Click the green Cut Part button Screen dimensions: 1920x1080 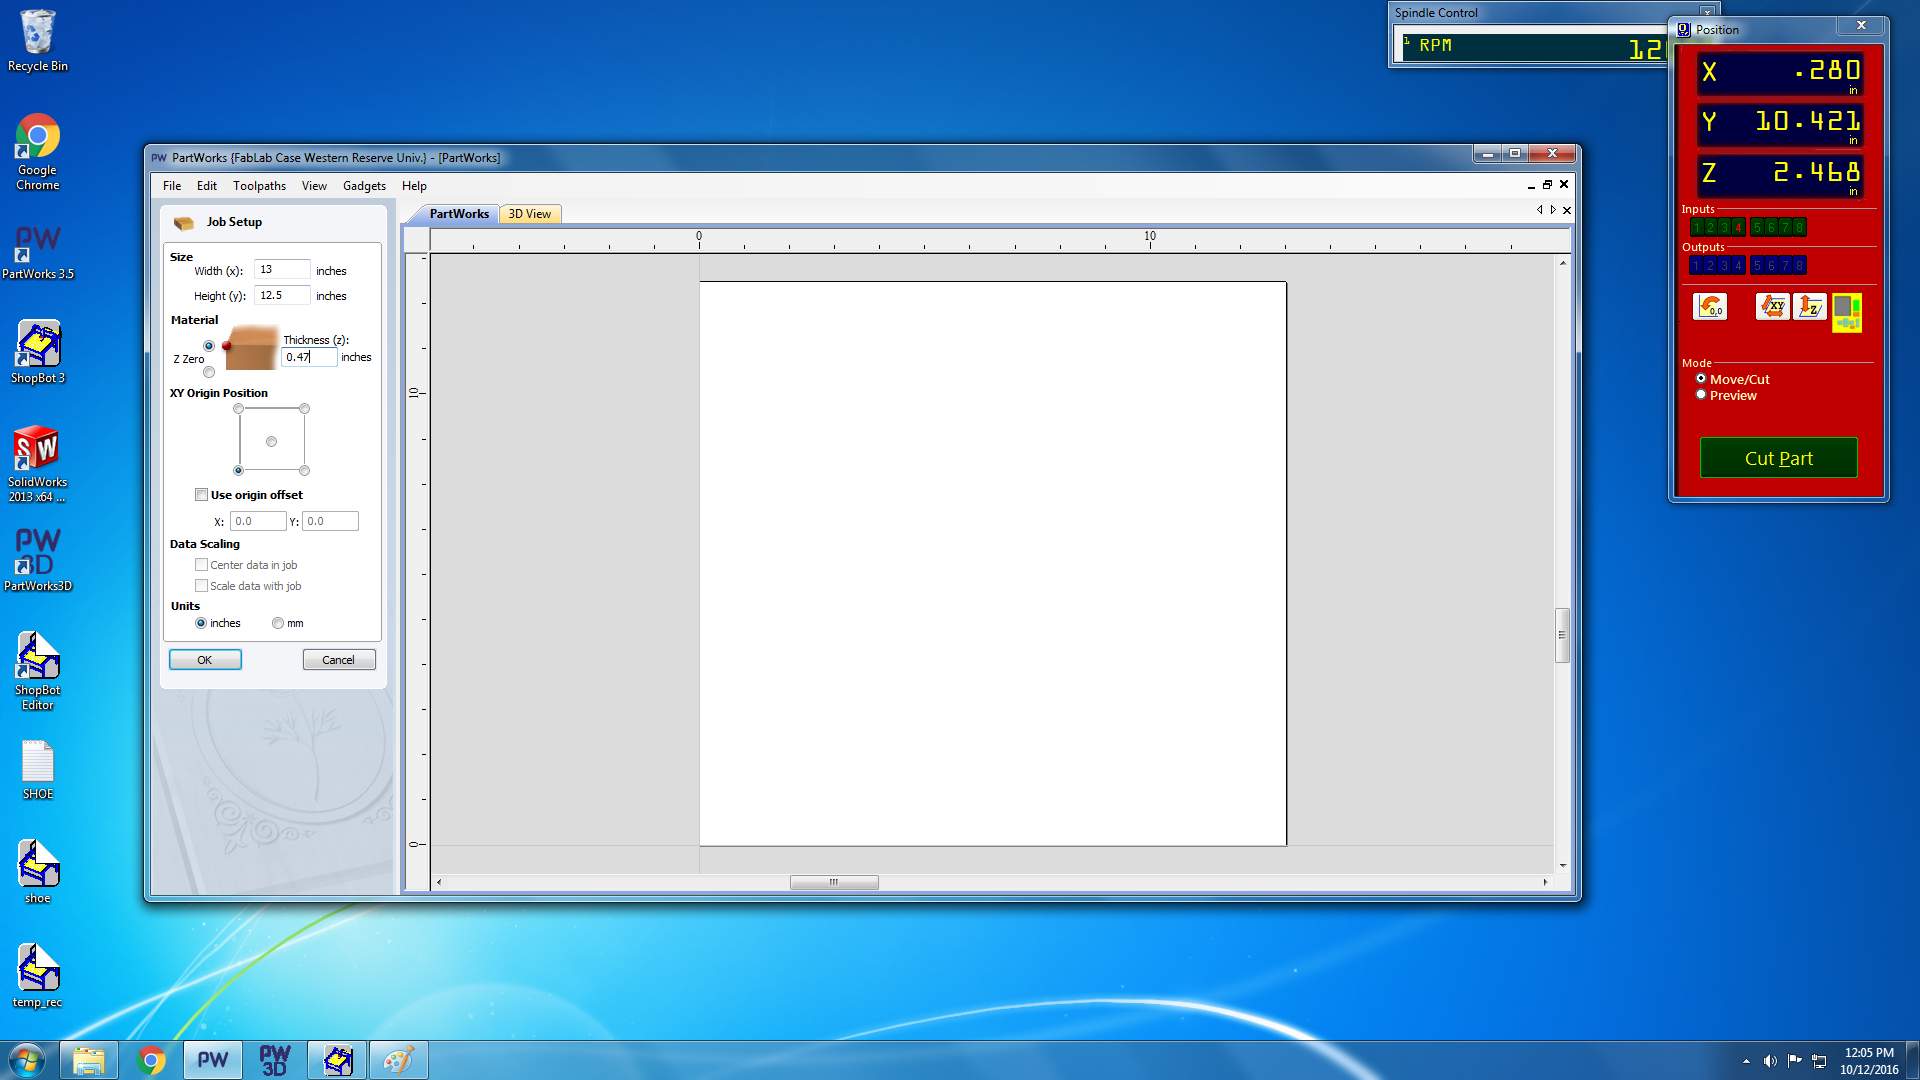(1779, 458)
